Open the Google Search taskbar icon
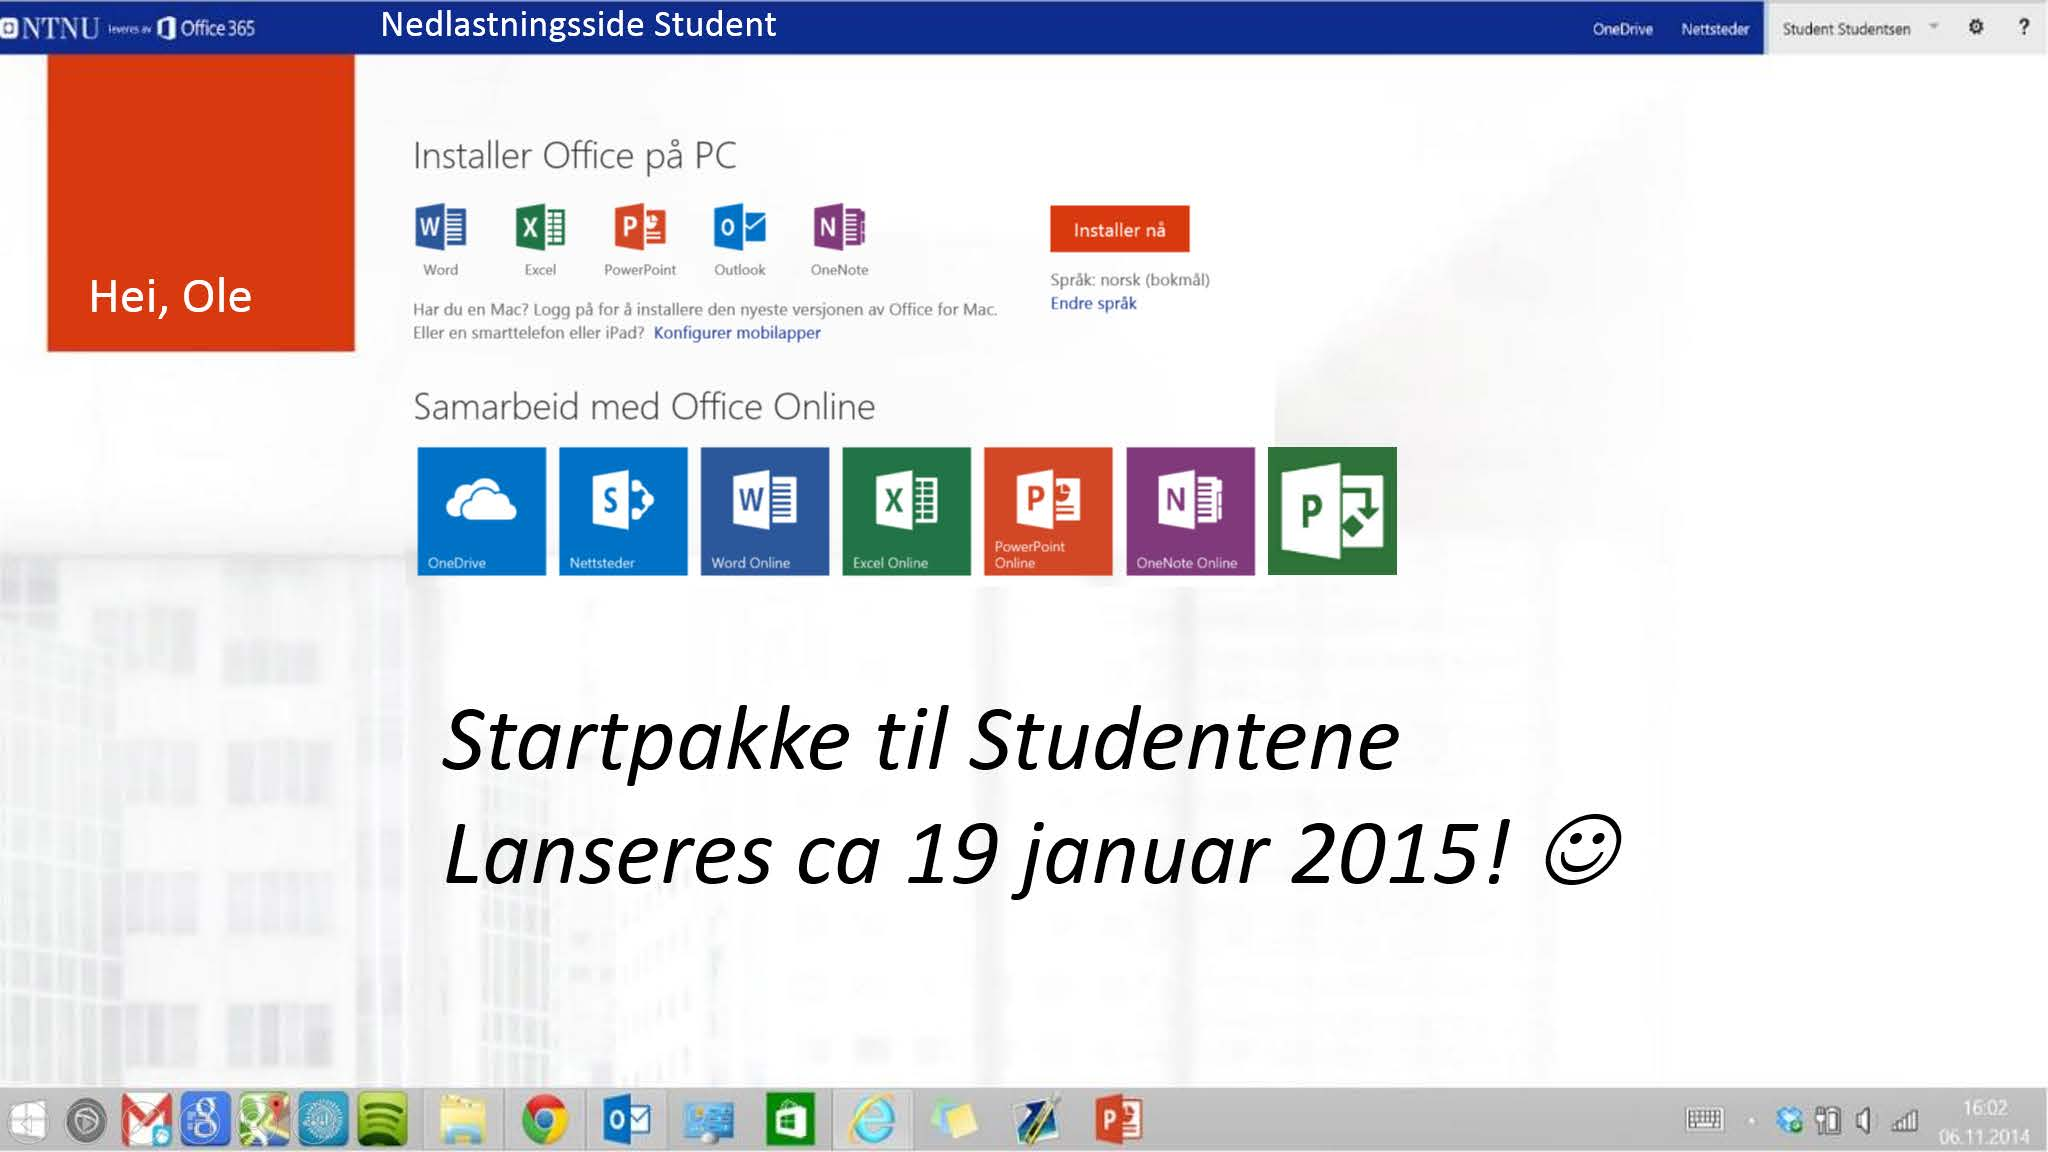The height and width of the screenshot is (1152, 2048). (x=204, y=1120)
